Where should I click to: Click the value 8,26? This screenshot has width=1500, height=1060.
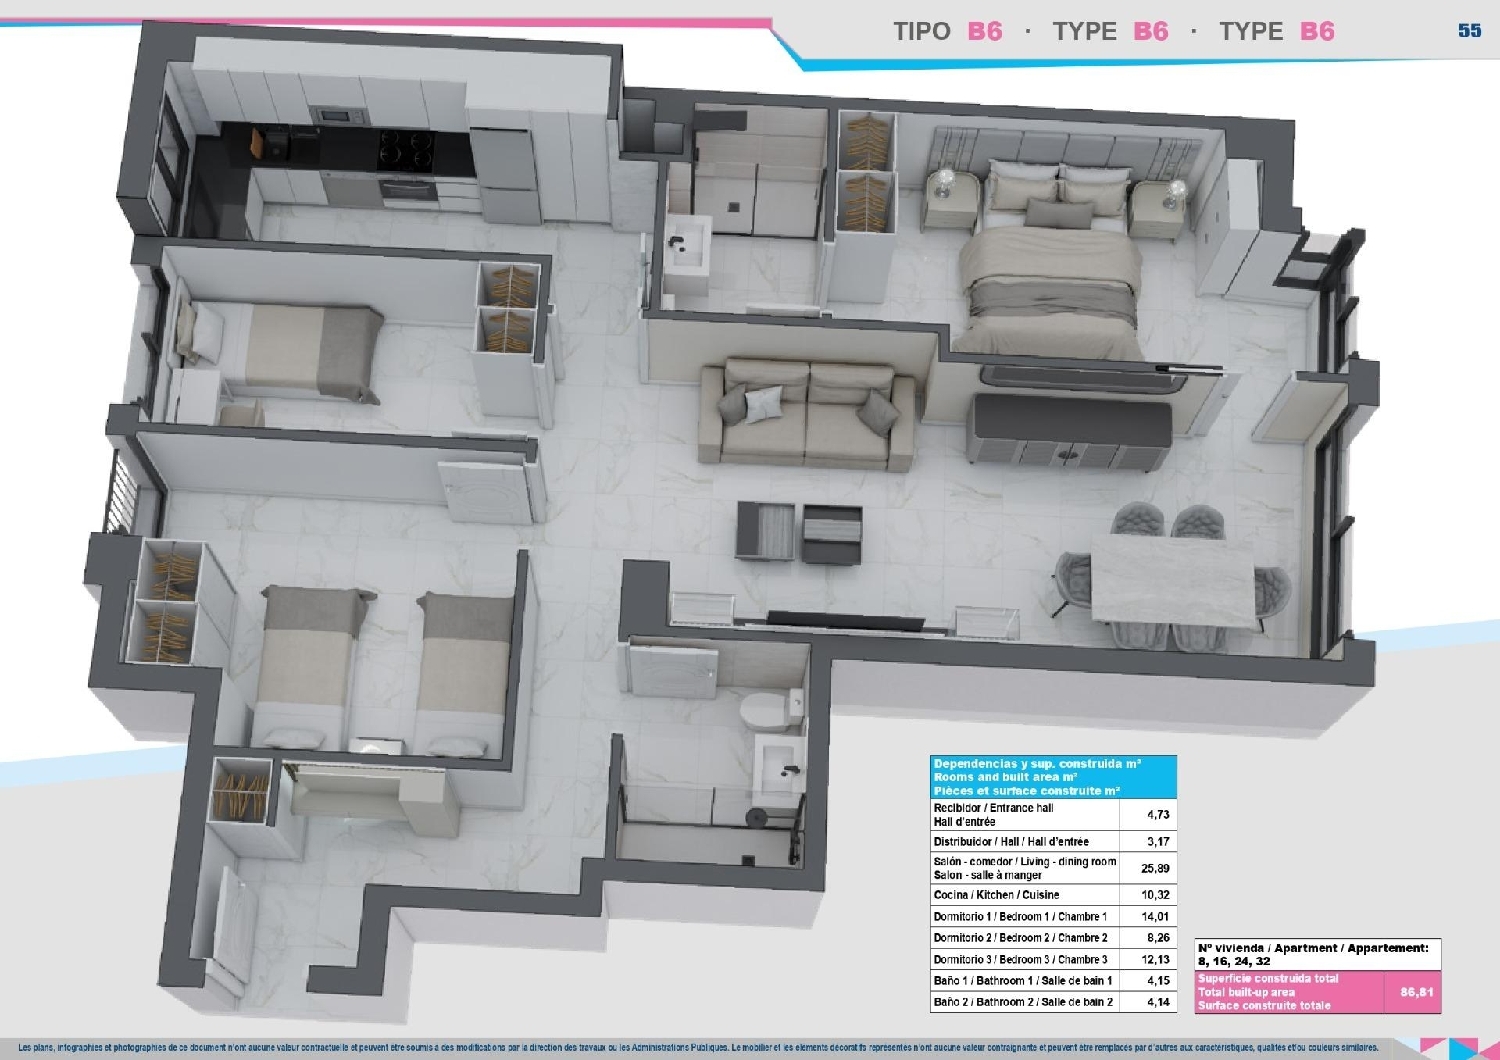pos(1158,938)
